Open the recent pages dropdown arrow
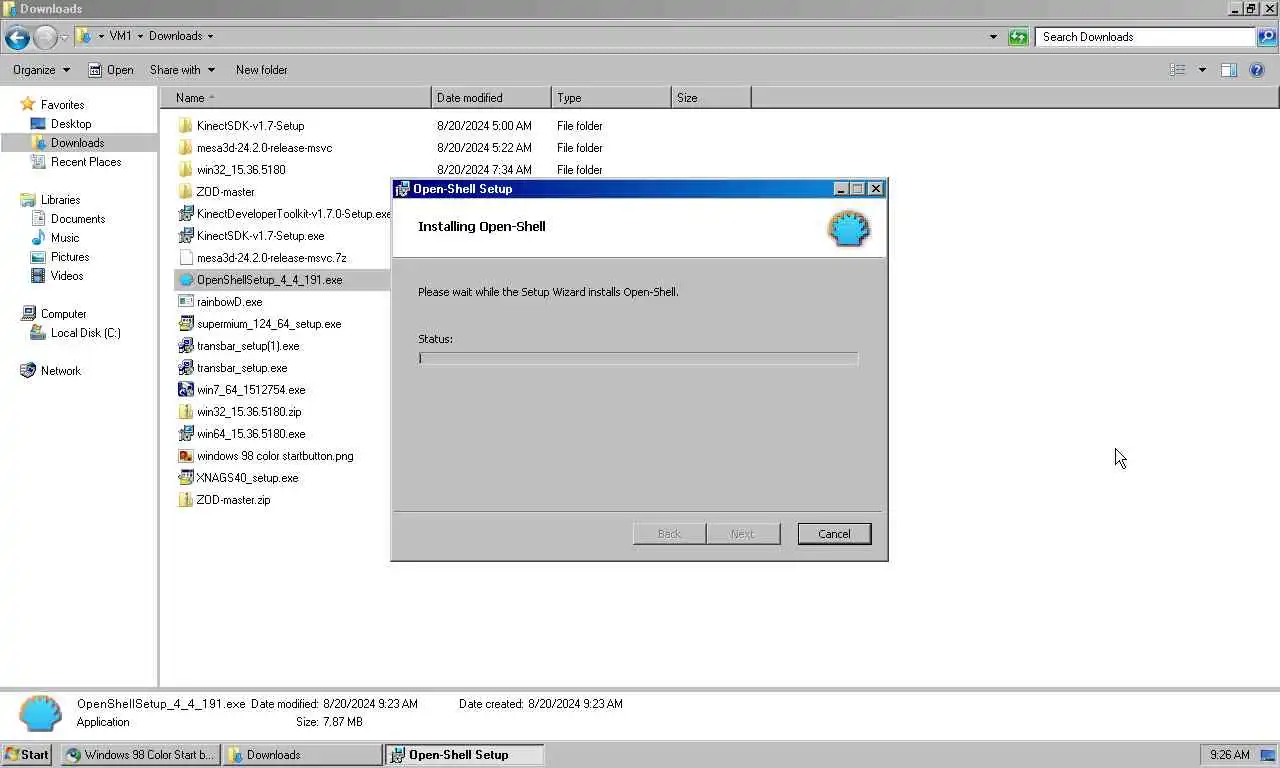 (65, 37)
